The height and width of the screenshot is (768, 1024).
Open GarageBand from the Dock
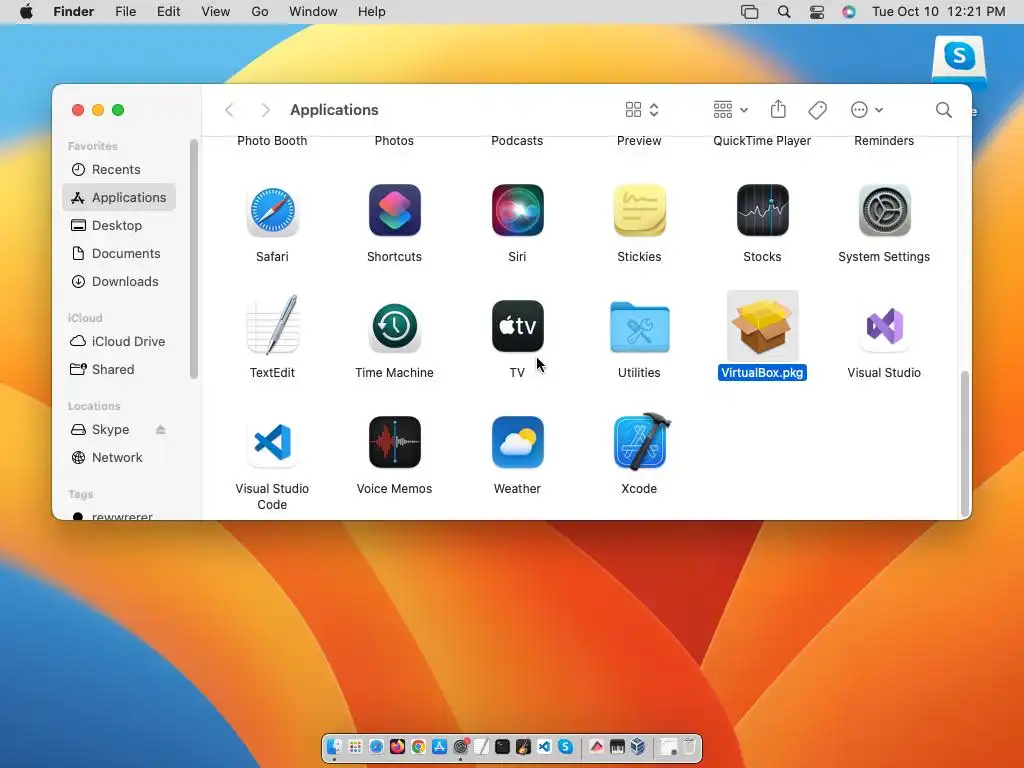coord(523,747)
